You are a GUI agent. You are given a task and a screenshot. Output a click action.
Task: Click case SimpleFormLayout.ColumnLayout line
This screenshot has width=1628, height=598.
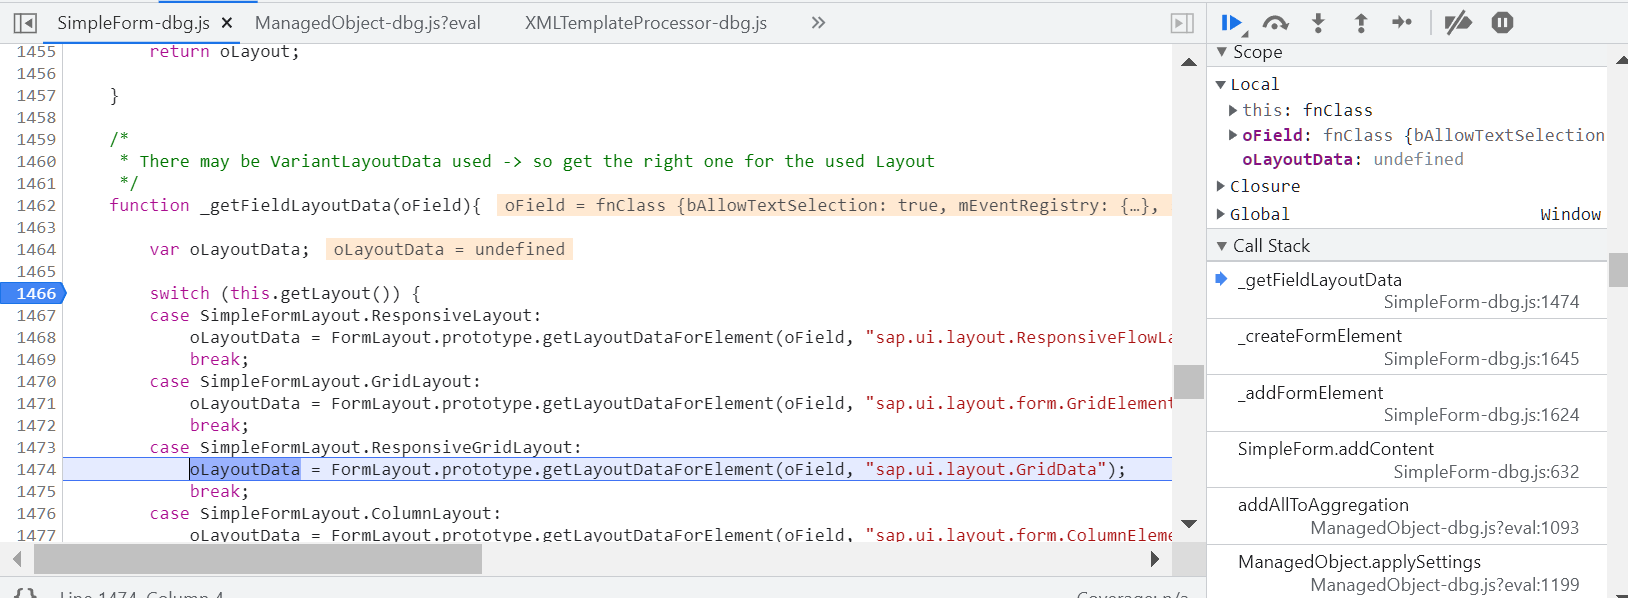click(326, 513)
